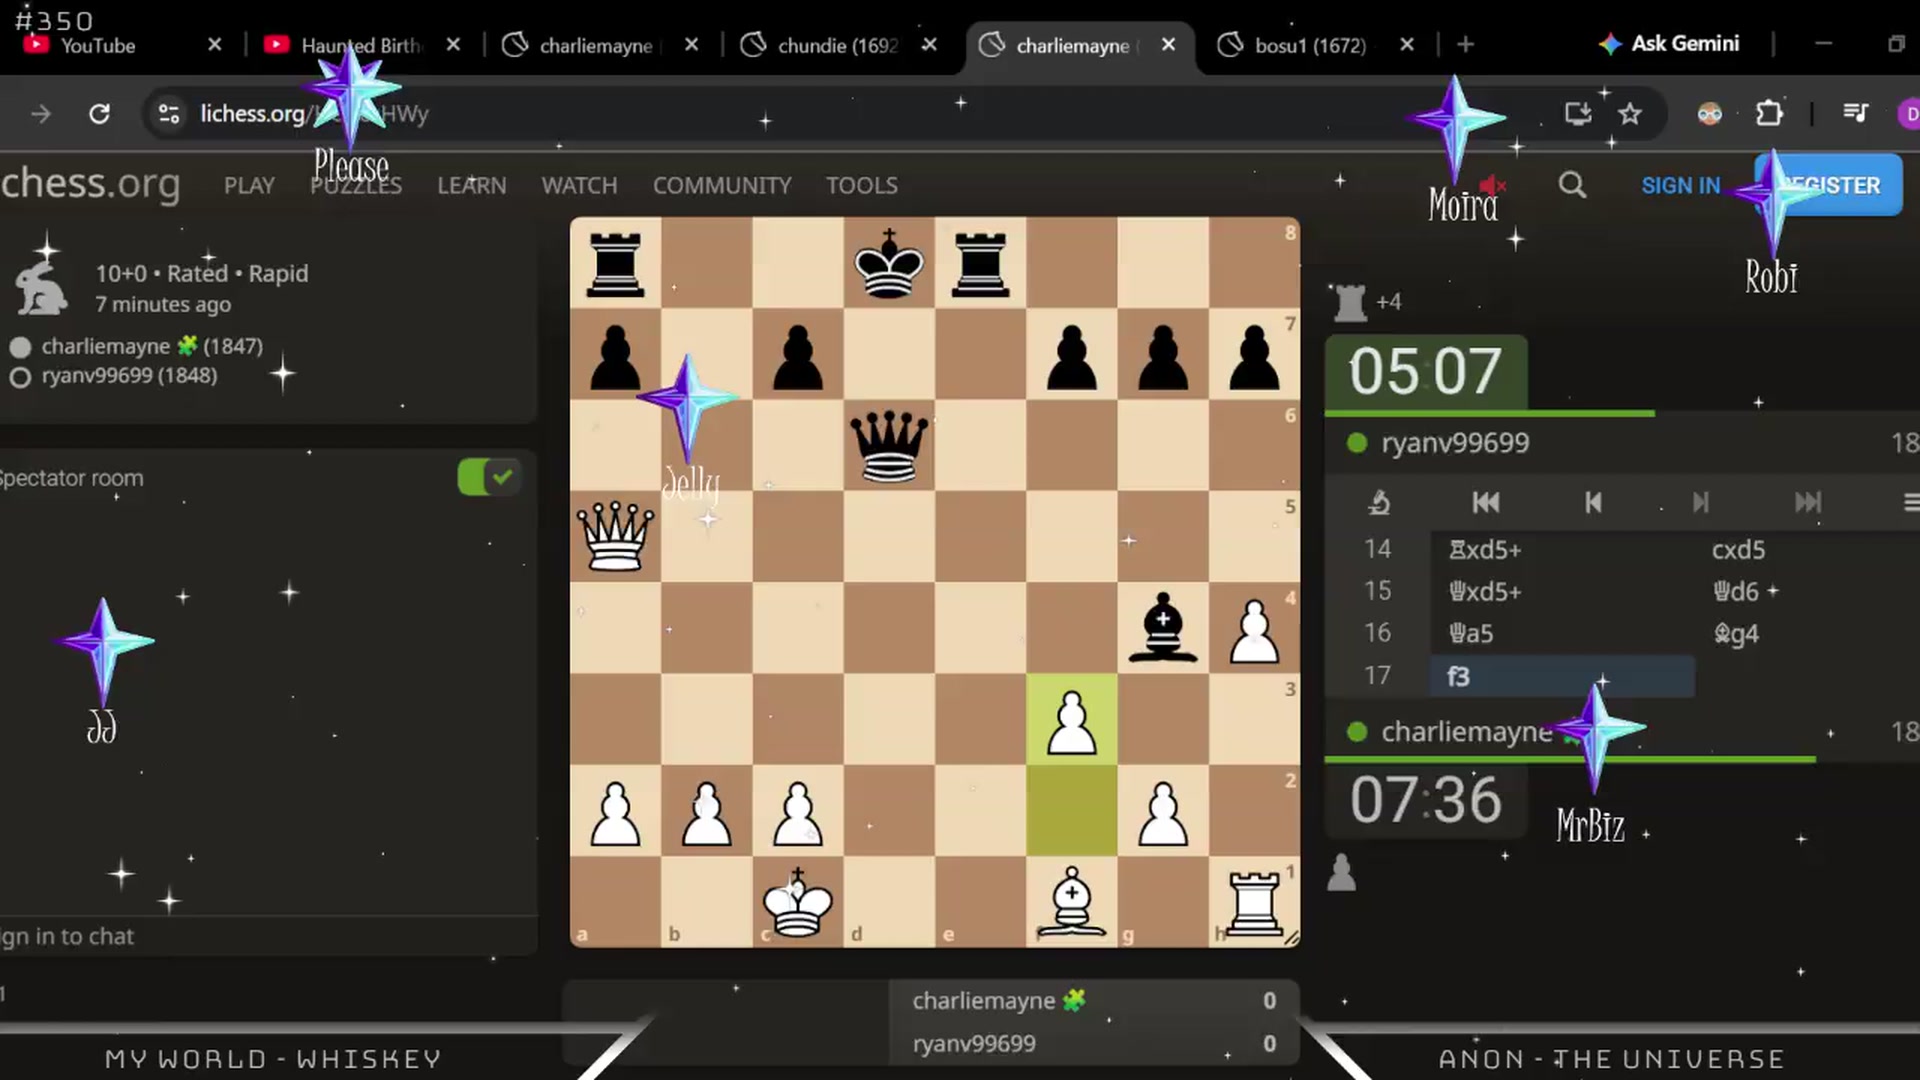Click the REGISTER button

click(x=1829, y=185)
